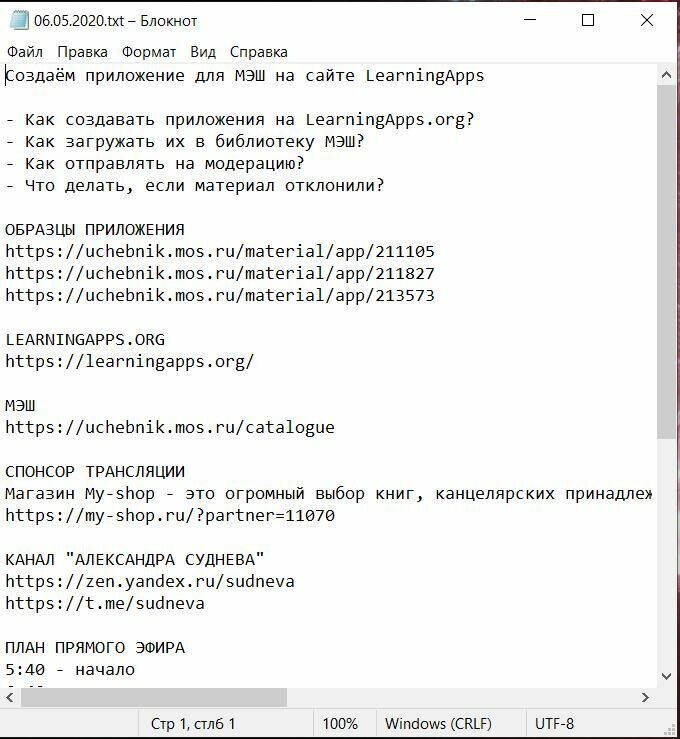Click the vertical scrollbar thumb
The width and height of the screenshot is (680, 739).
tap(666, 262)
